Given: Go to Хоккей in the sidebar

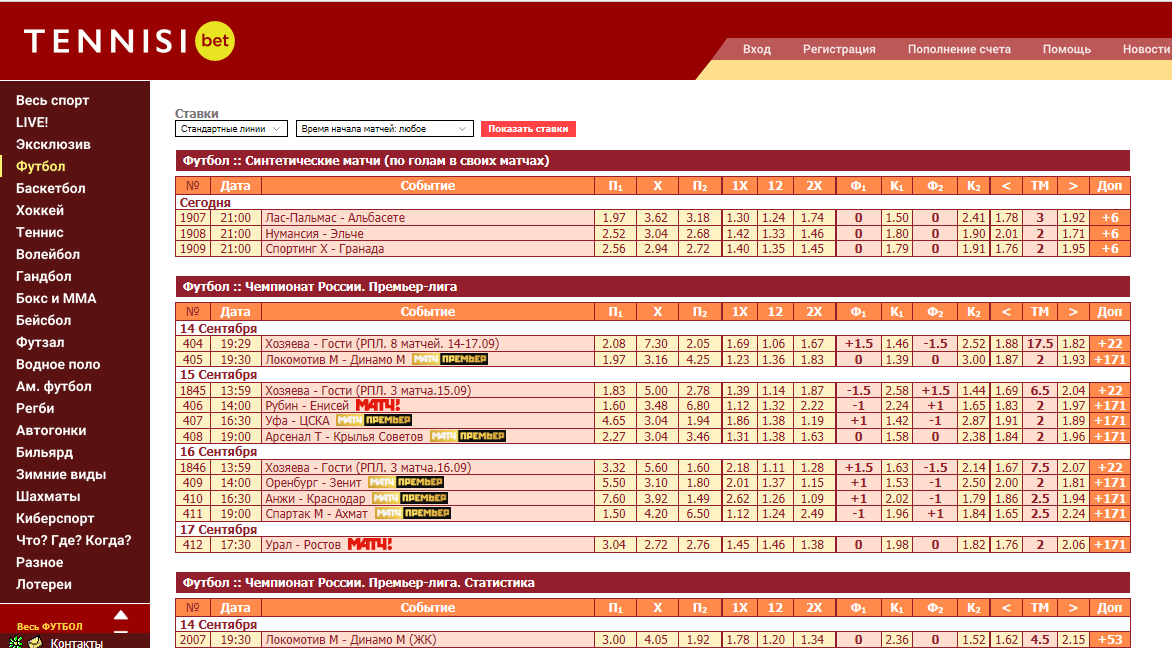Looking at the screenshot, I should click(x=40, y=210).
